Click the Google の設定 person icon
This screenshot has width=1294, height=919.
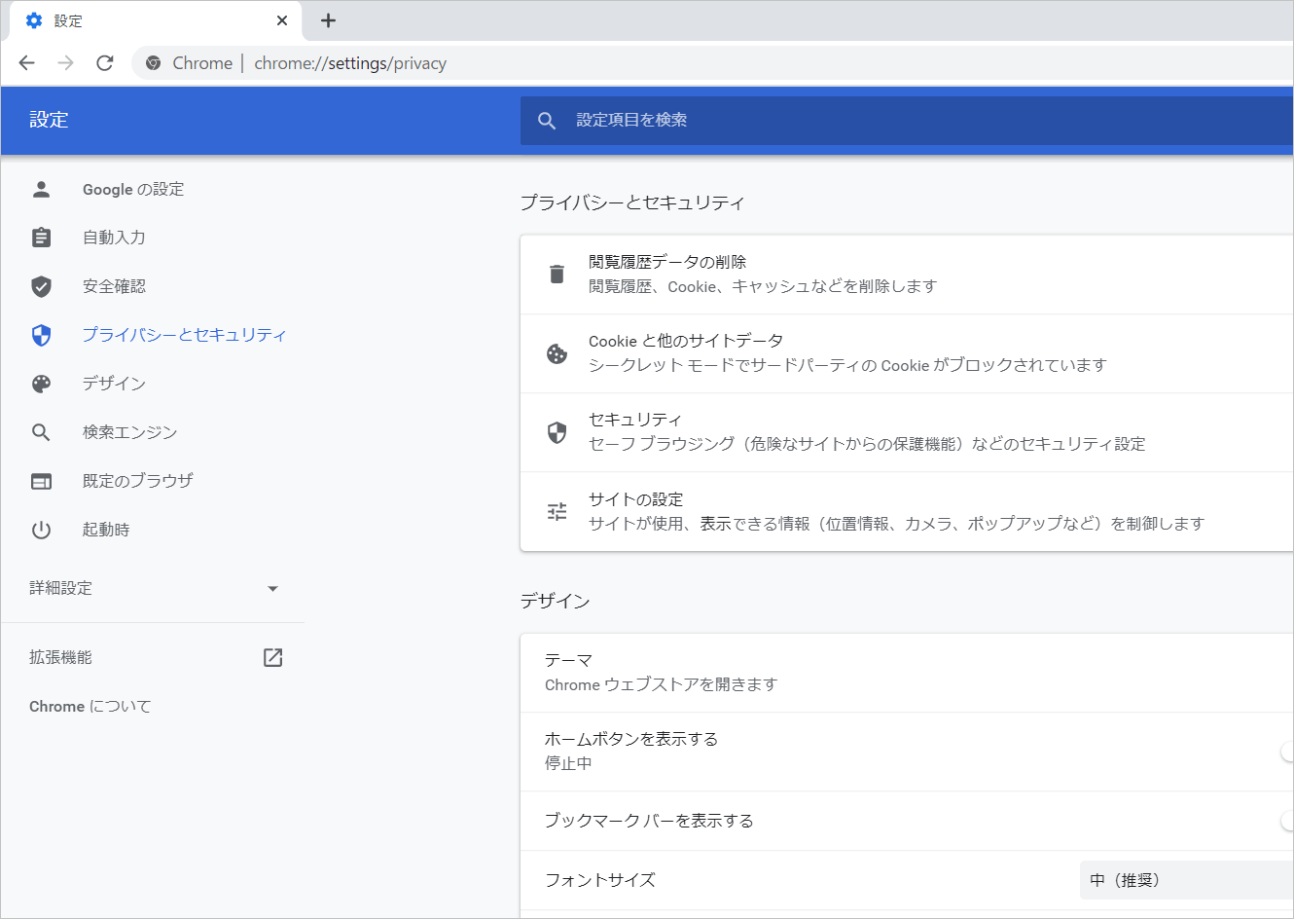pos(41,189)
